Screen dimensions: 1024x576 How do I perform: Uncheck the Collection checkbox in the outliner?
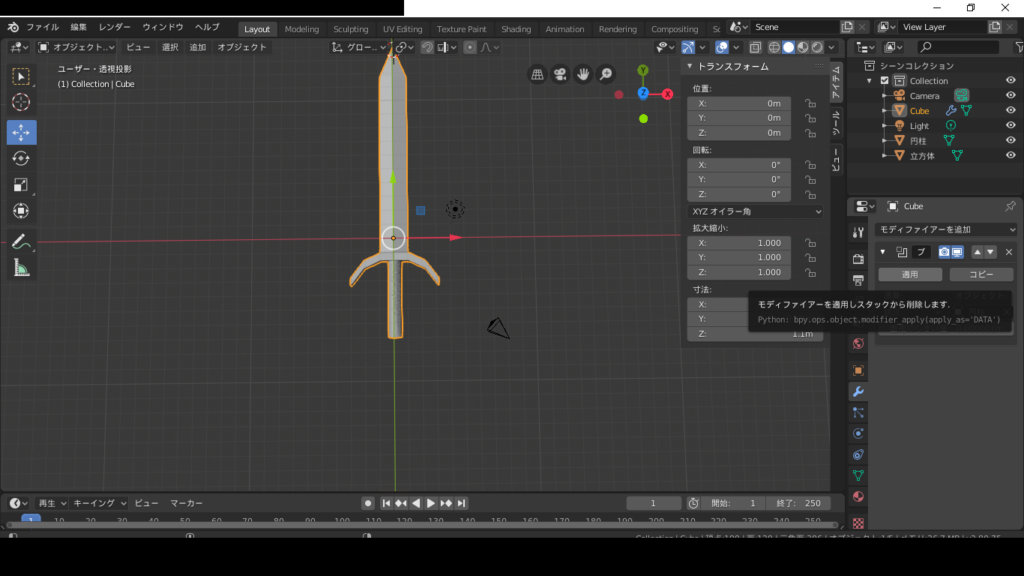(884, 81)
